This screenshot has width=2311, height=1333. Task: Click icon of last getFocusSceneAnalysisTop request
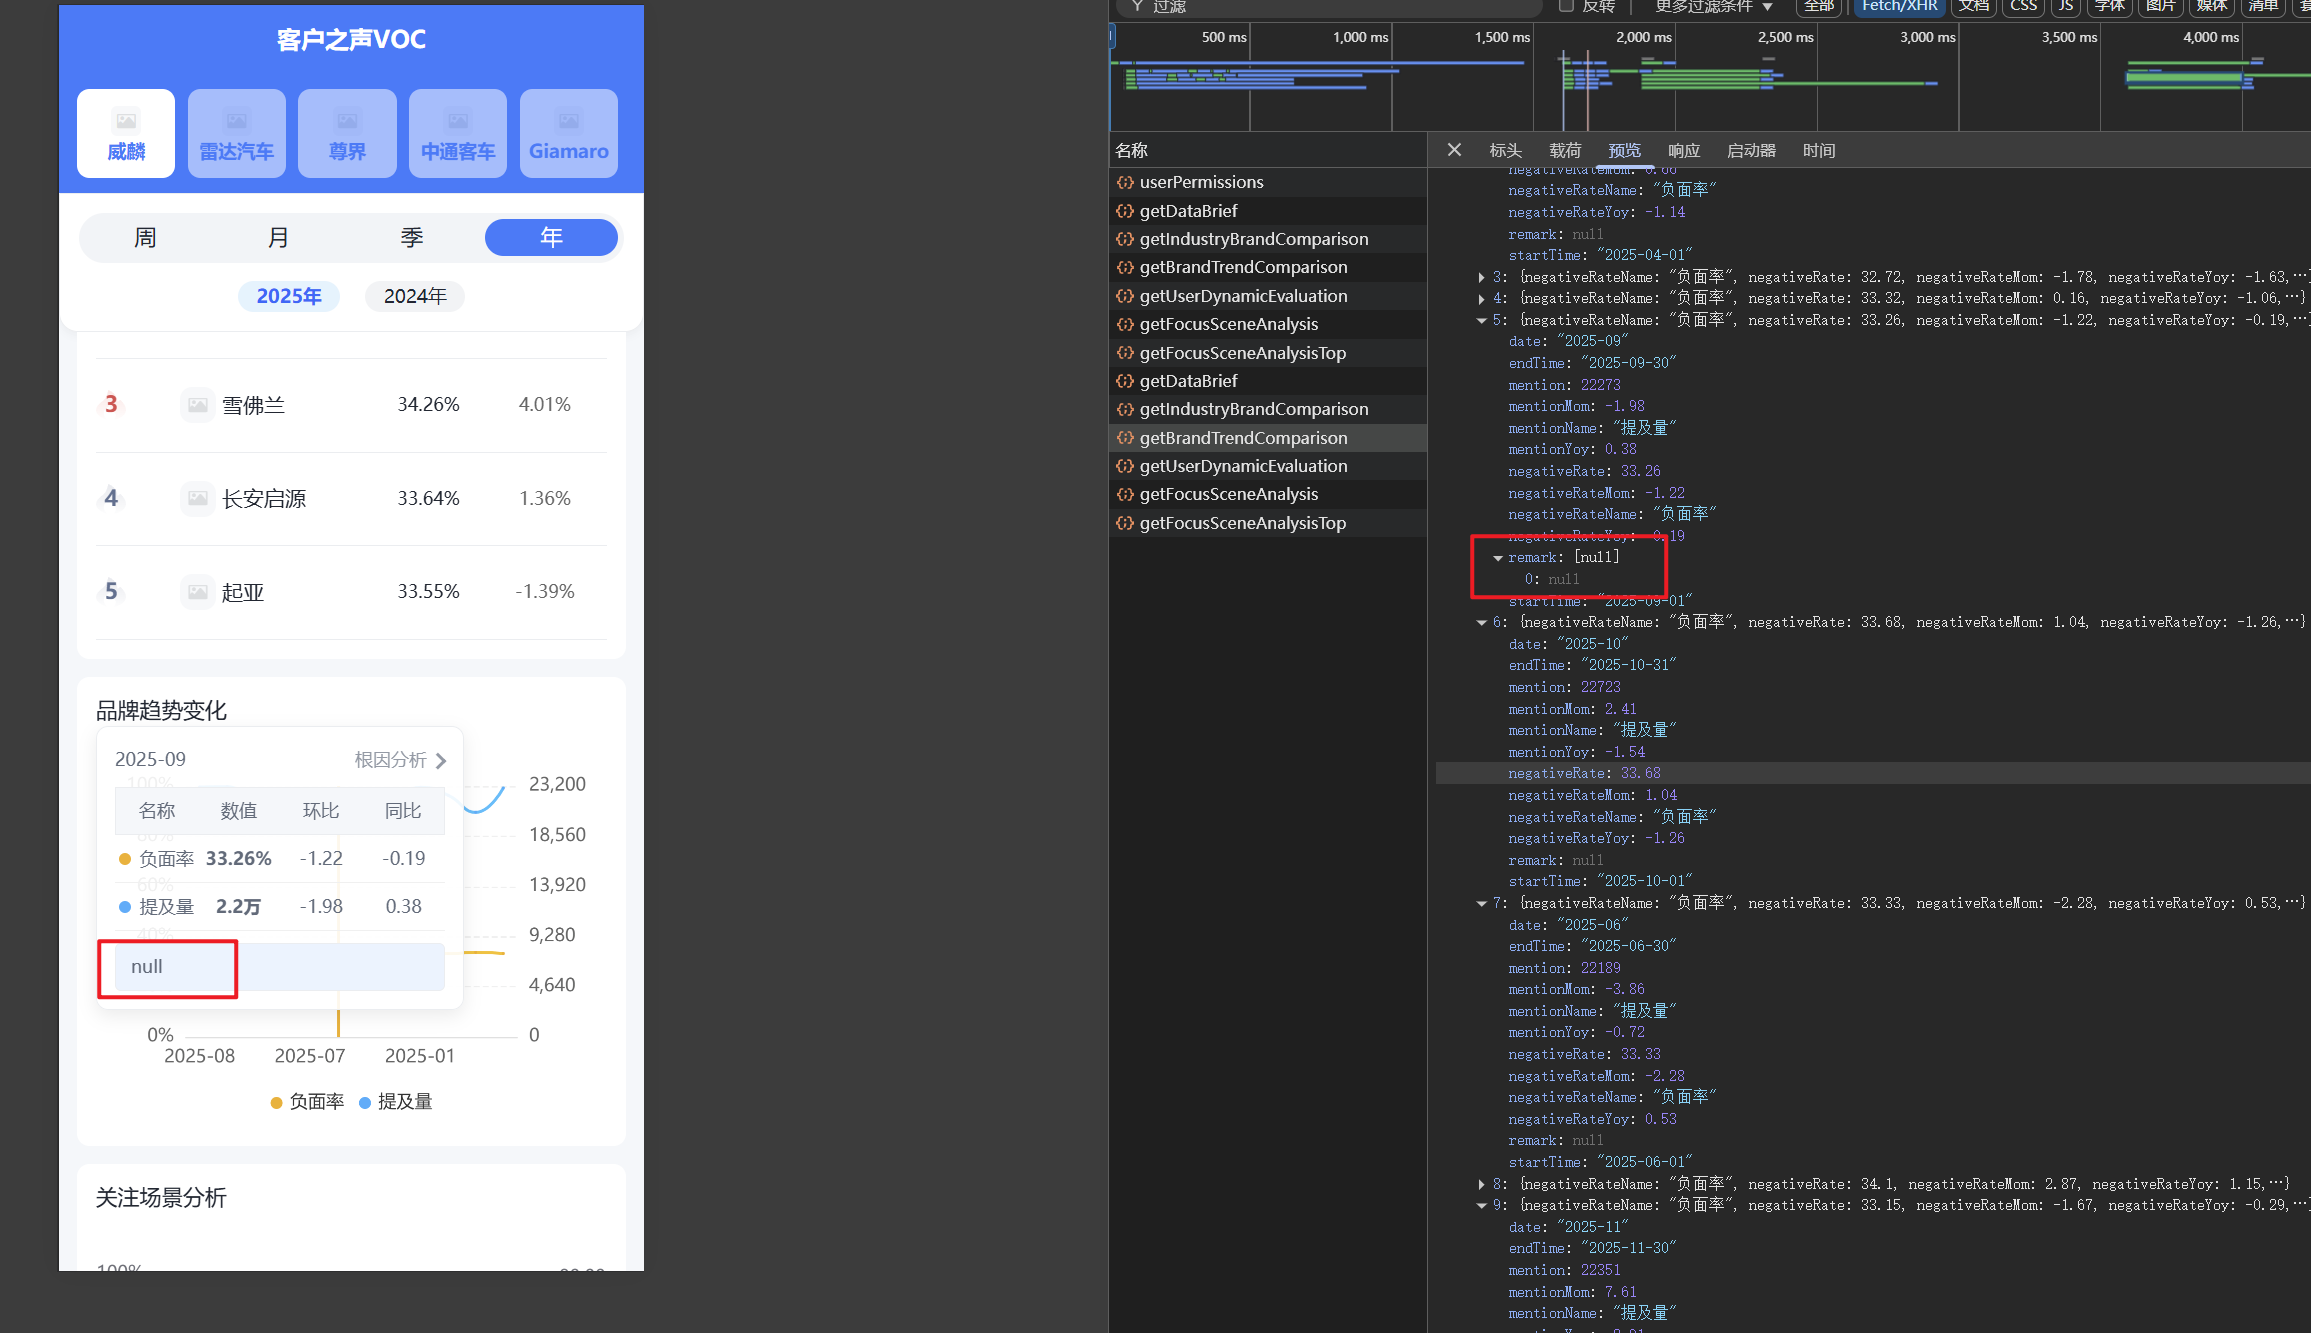pos(1125,523)
